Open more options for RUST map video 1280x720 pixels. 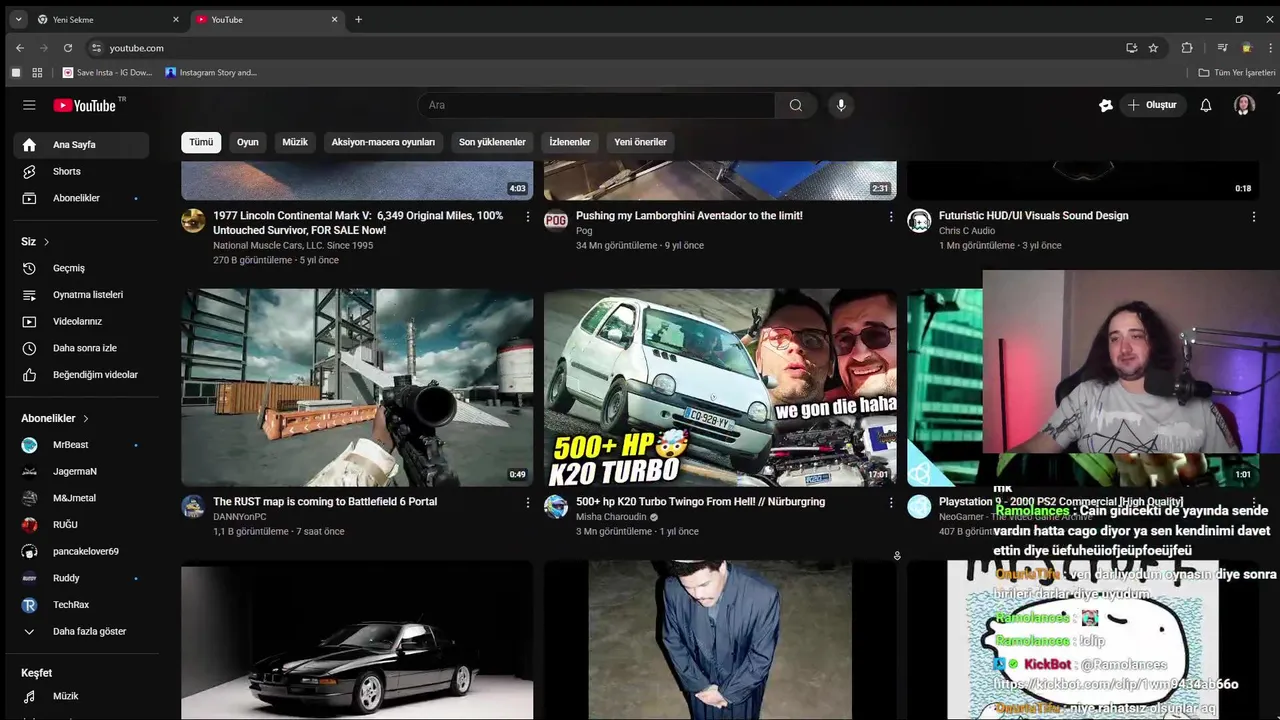click(528, 503)
